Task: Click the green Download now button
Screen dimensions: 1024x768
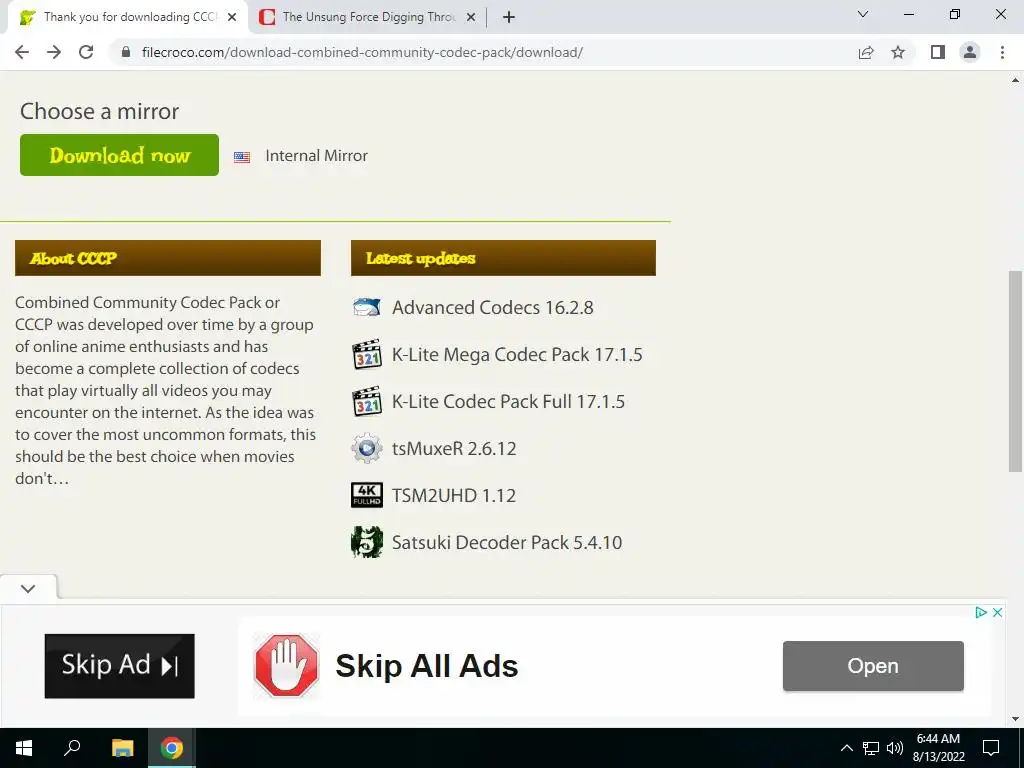Action: (x=120, y=155)
